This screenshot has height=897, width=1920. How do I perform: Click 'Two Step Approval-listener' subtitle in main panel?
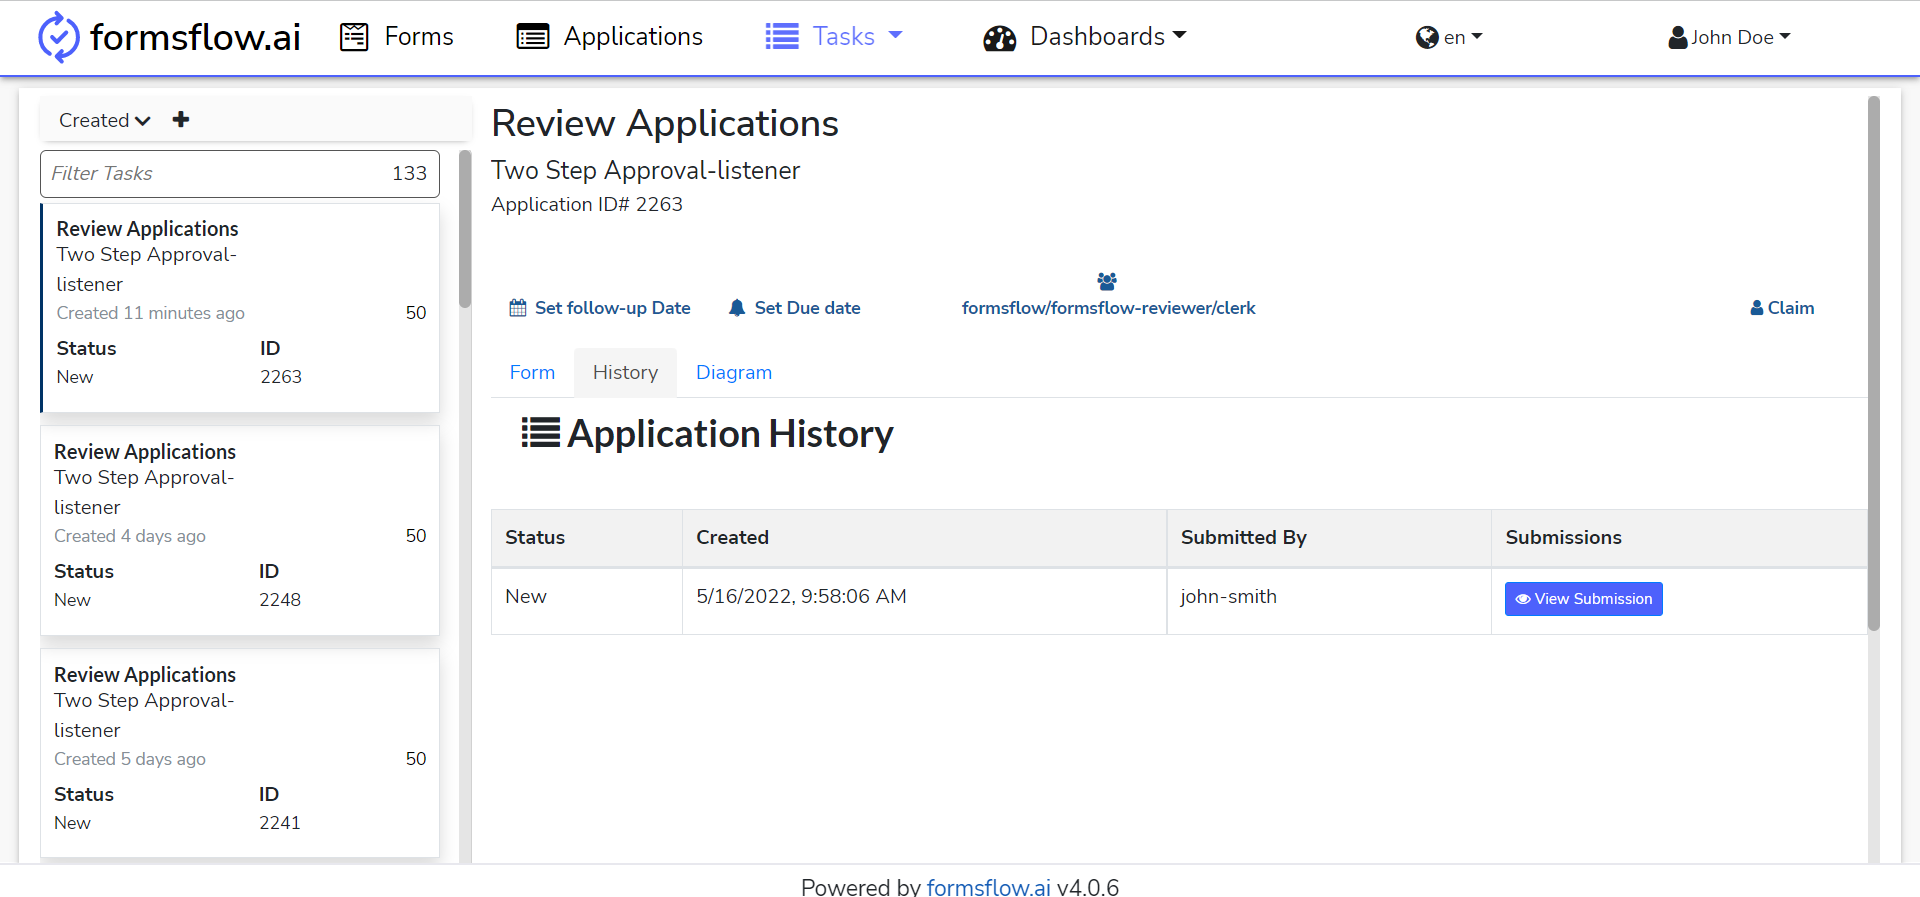[x=645, y=170]
